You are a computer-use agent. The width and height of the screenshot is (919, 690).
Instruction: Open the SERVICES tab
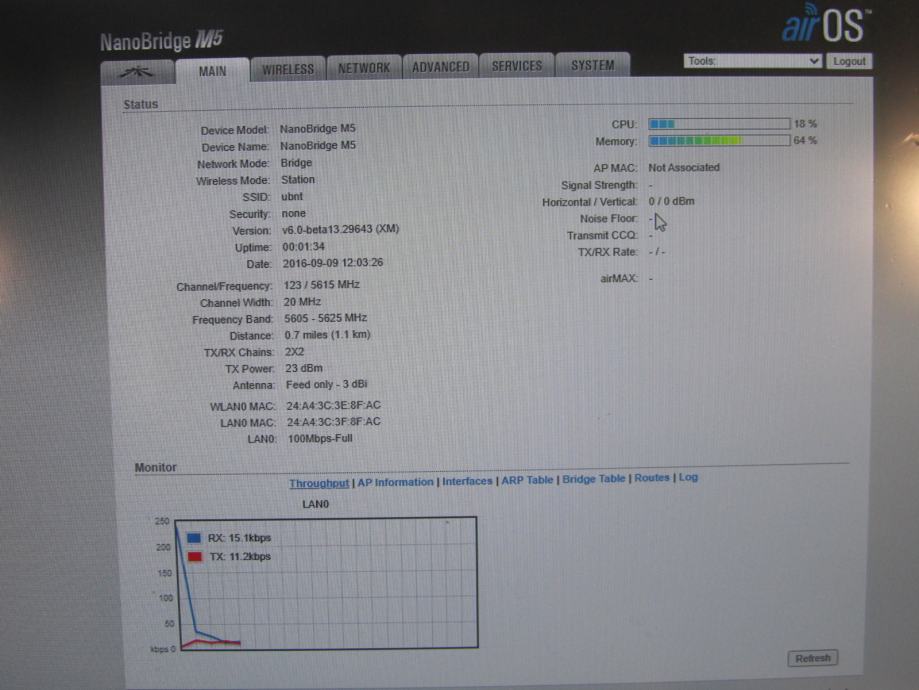point(516,66)
